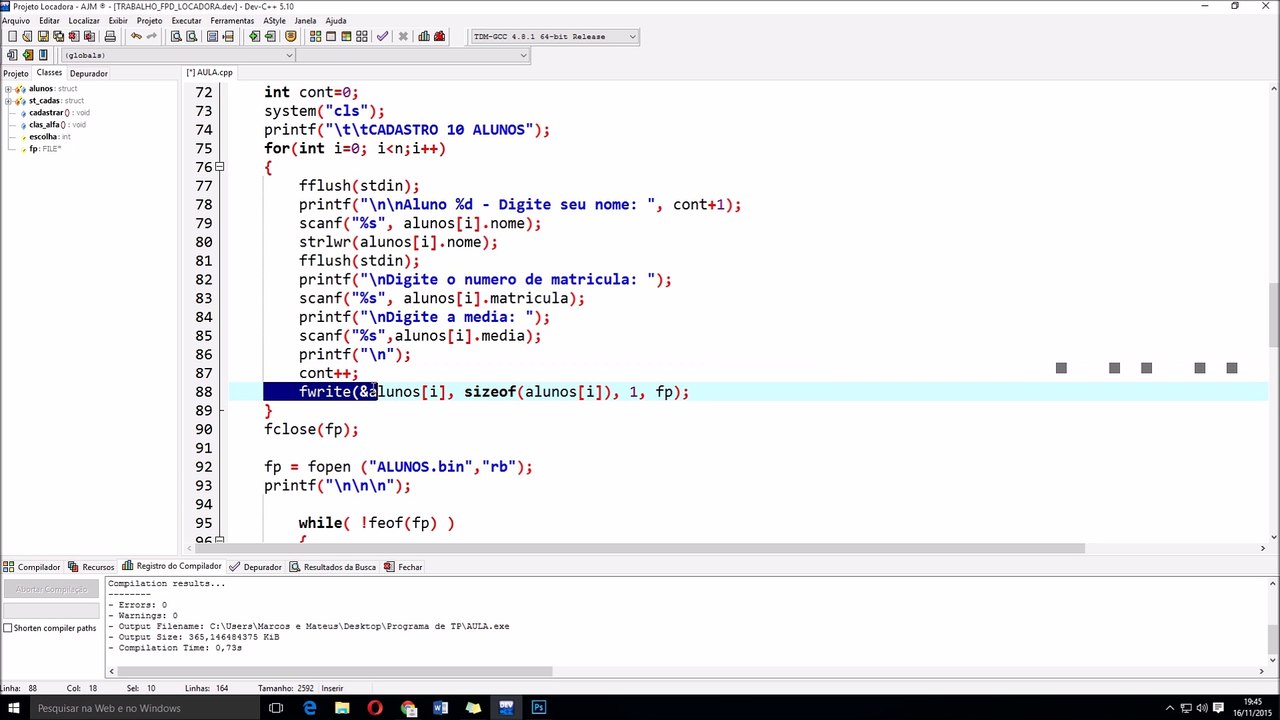Click the Open file toolbar icon

coord(28,37)
